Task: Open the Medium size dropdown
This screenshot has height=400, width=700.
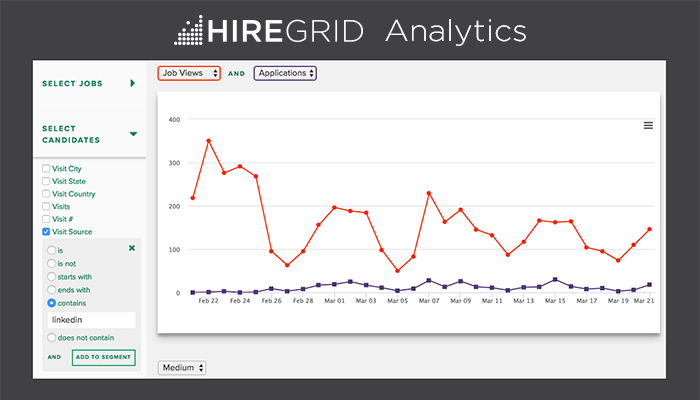Action: [182, 368]
